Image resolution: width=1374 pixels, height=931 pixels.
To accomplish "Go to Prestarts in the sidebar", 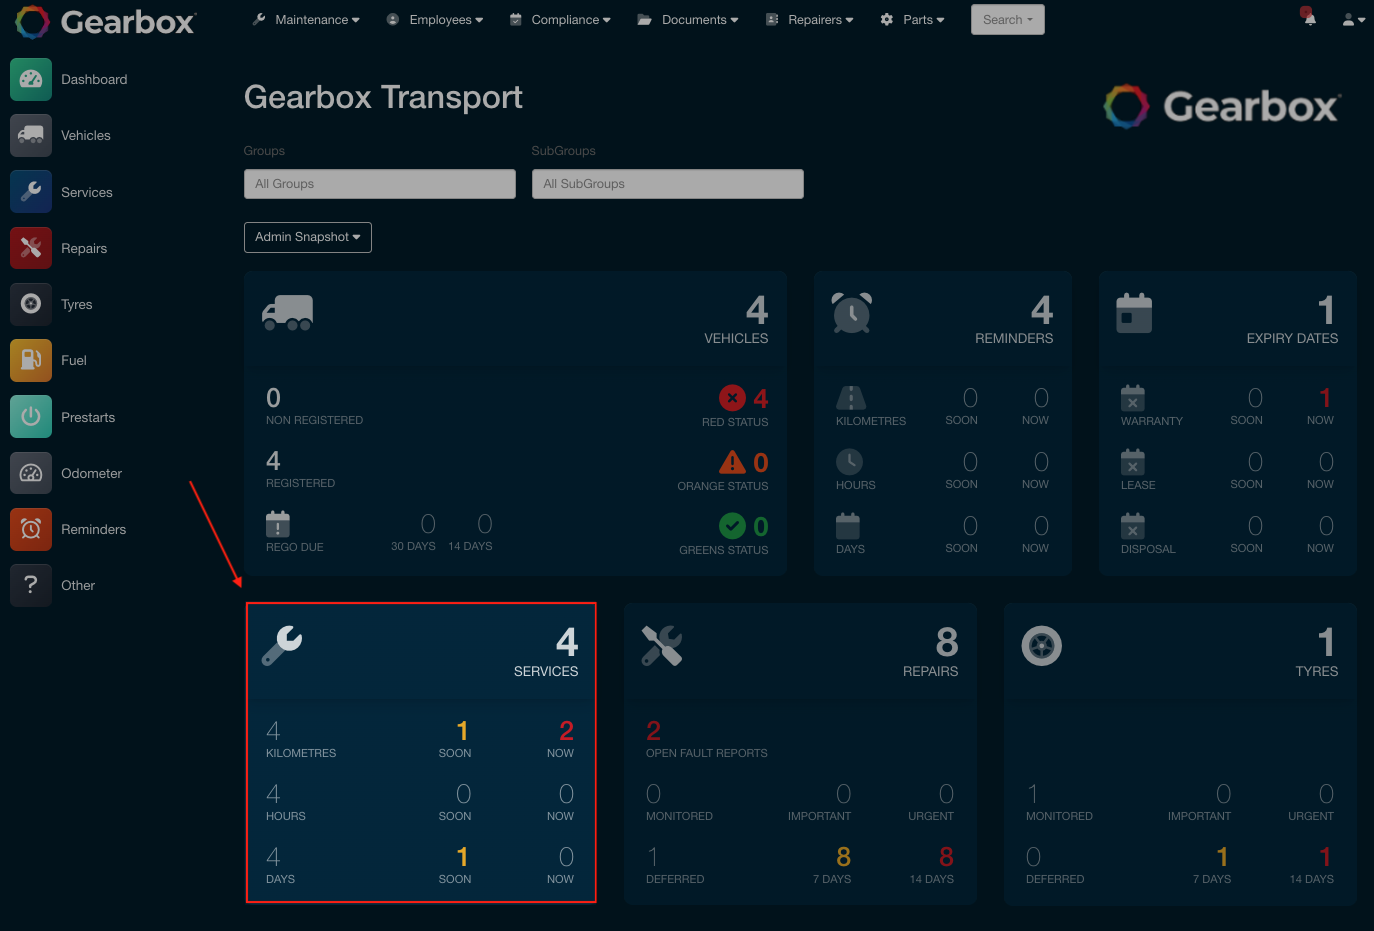I will coord(88,418).
